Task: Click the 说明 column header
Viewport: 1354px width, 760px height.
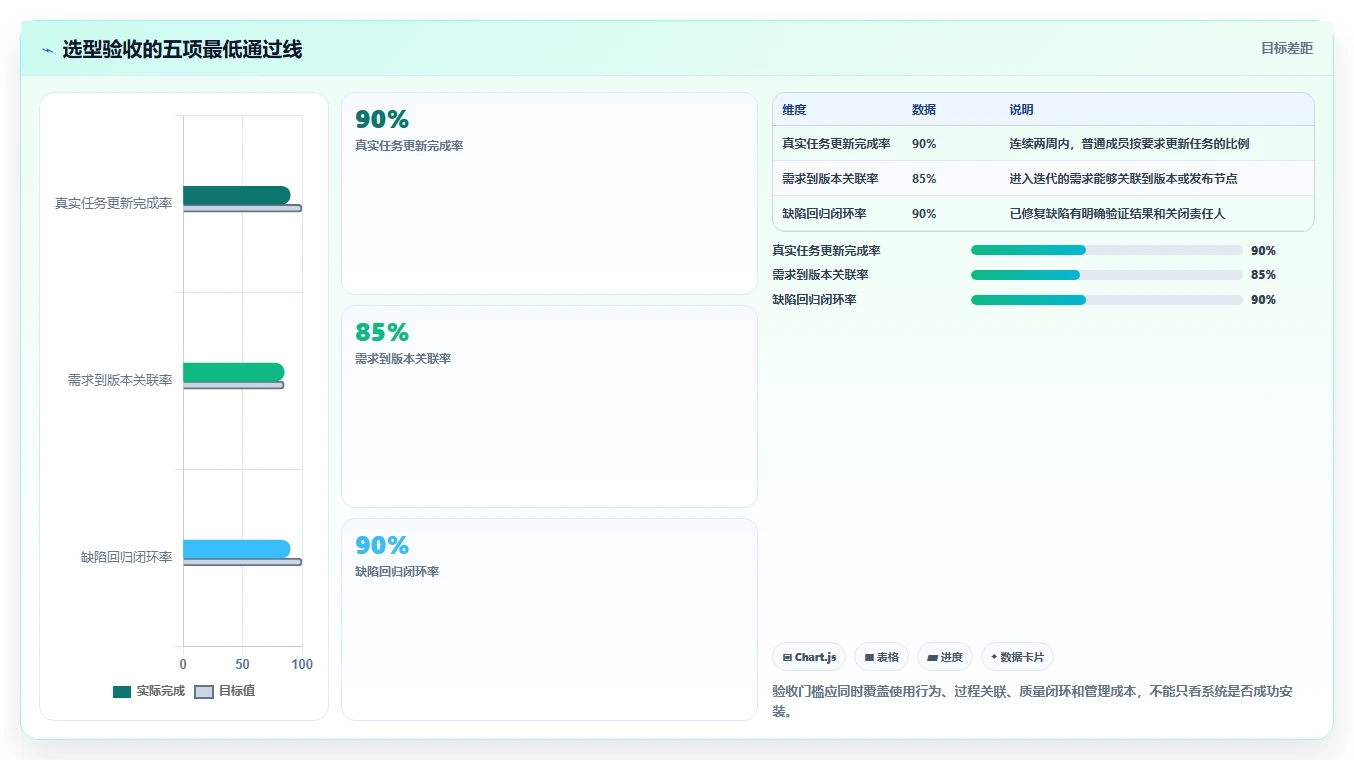Action: pyautogui.click(x=1021, y=110)
